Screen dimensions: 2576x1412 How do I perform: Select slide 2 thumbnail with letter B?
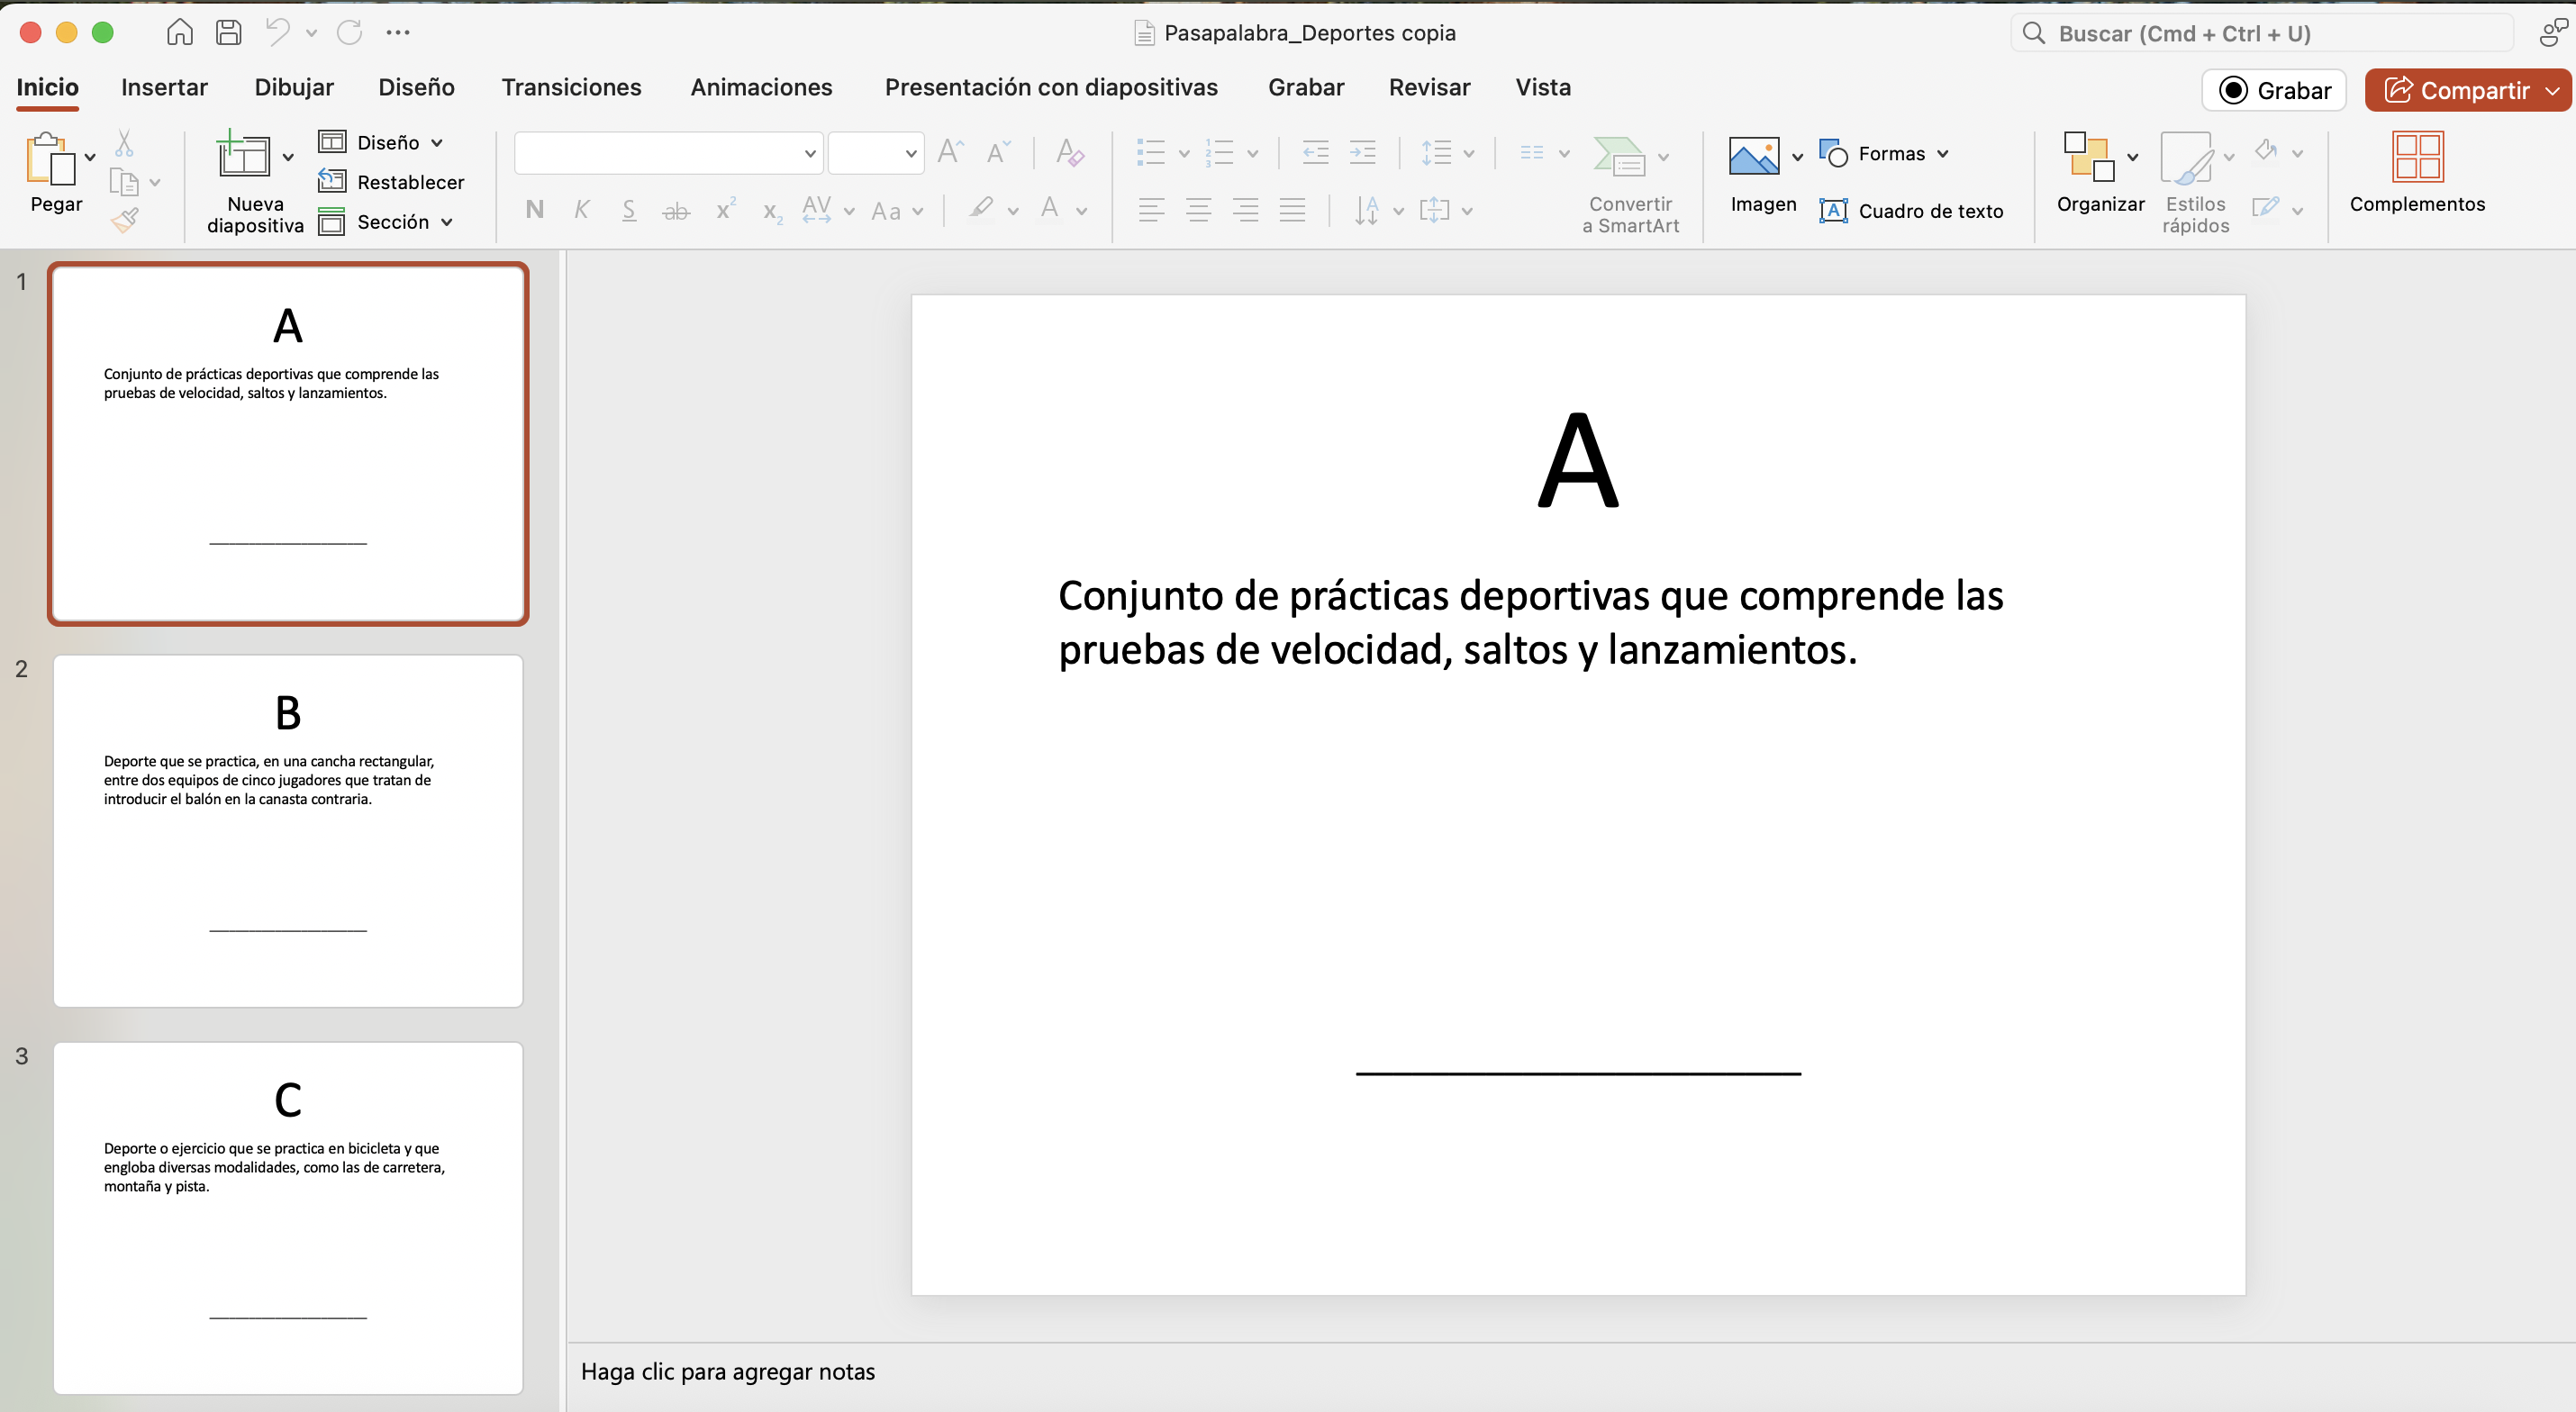point(288,830)
